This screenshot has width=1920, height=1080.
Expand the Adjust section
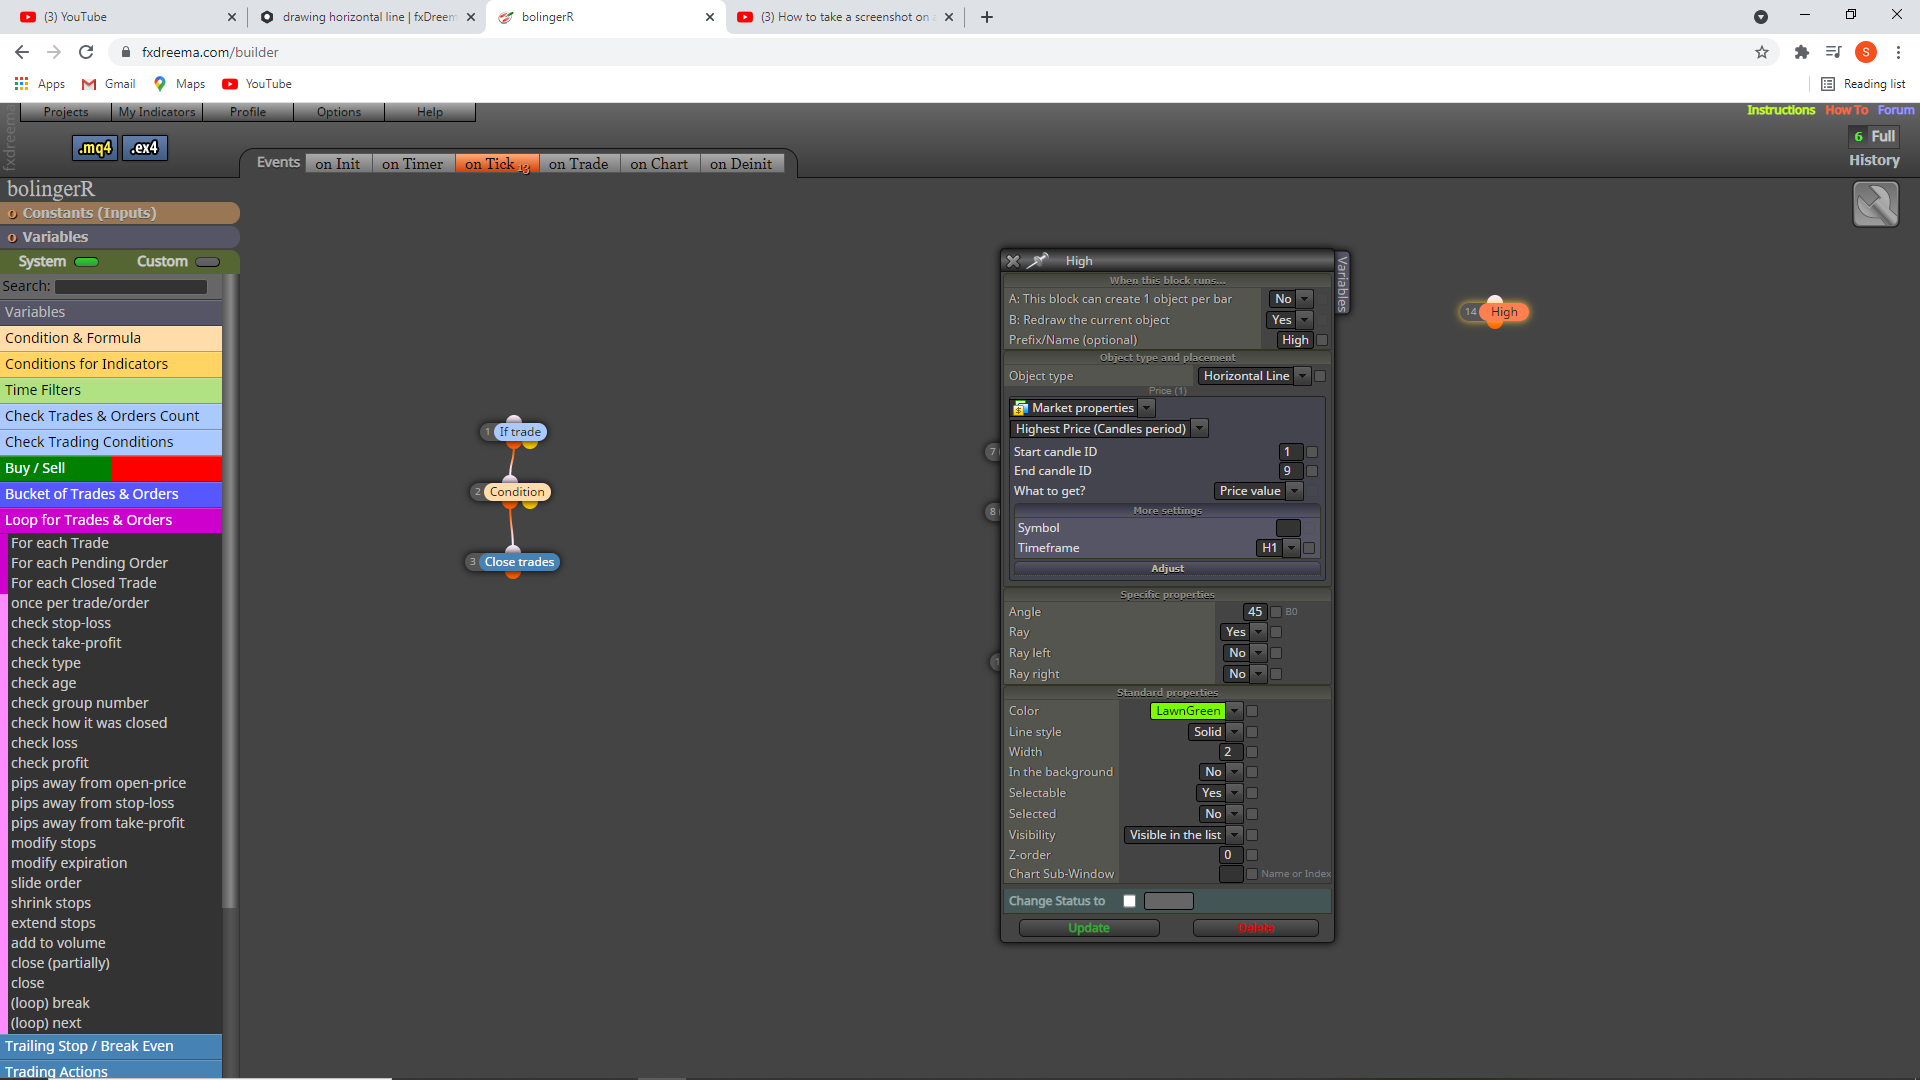1167,568
